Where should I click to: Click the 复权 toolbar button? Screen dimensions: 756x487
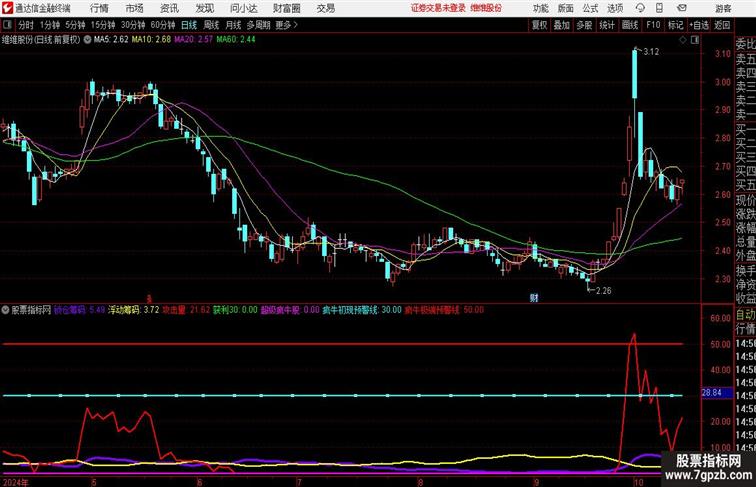[540, 25]
